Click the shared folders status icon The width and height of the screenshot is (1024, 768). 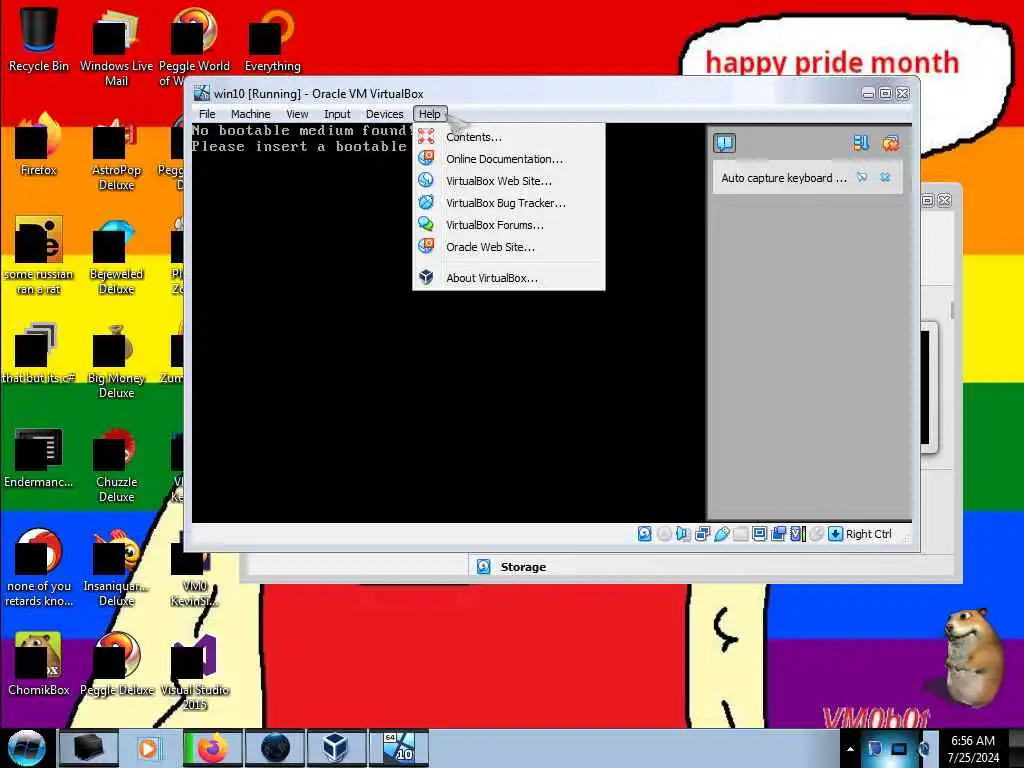tap(741, 534)
